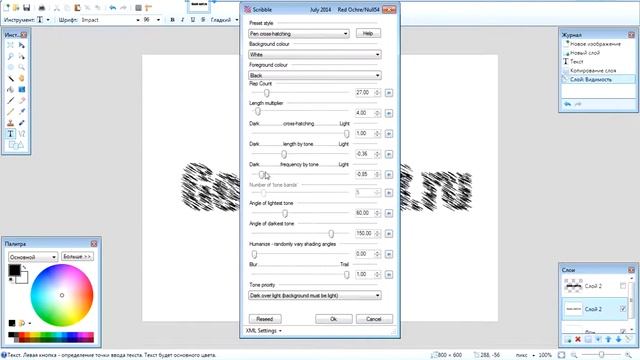This screenshot has height=360, width=640.
Task: Click undo arrow in History panel
Action: tap(567, 104)
